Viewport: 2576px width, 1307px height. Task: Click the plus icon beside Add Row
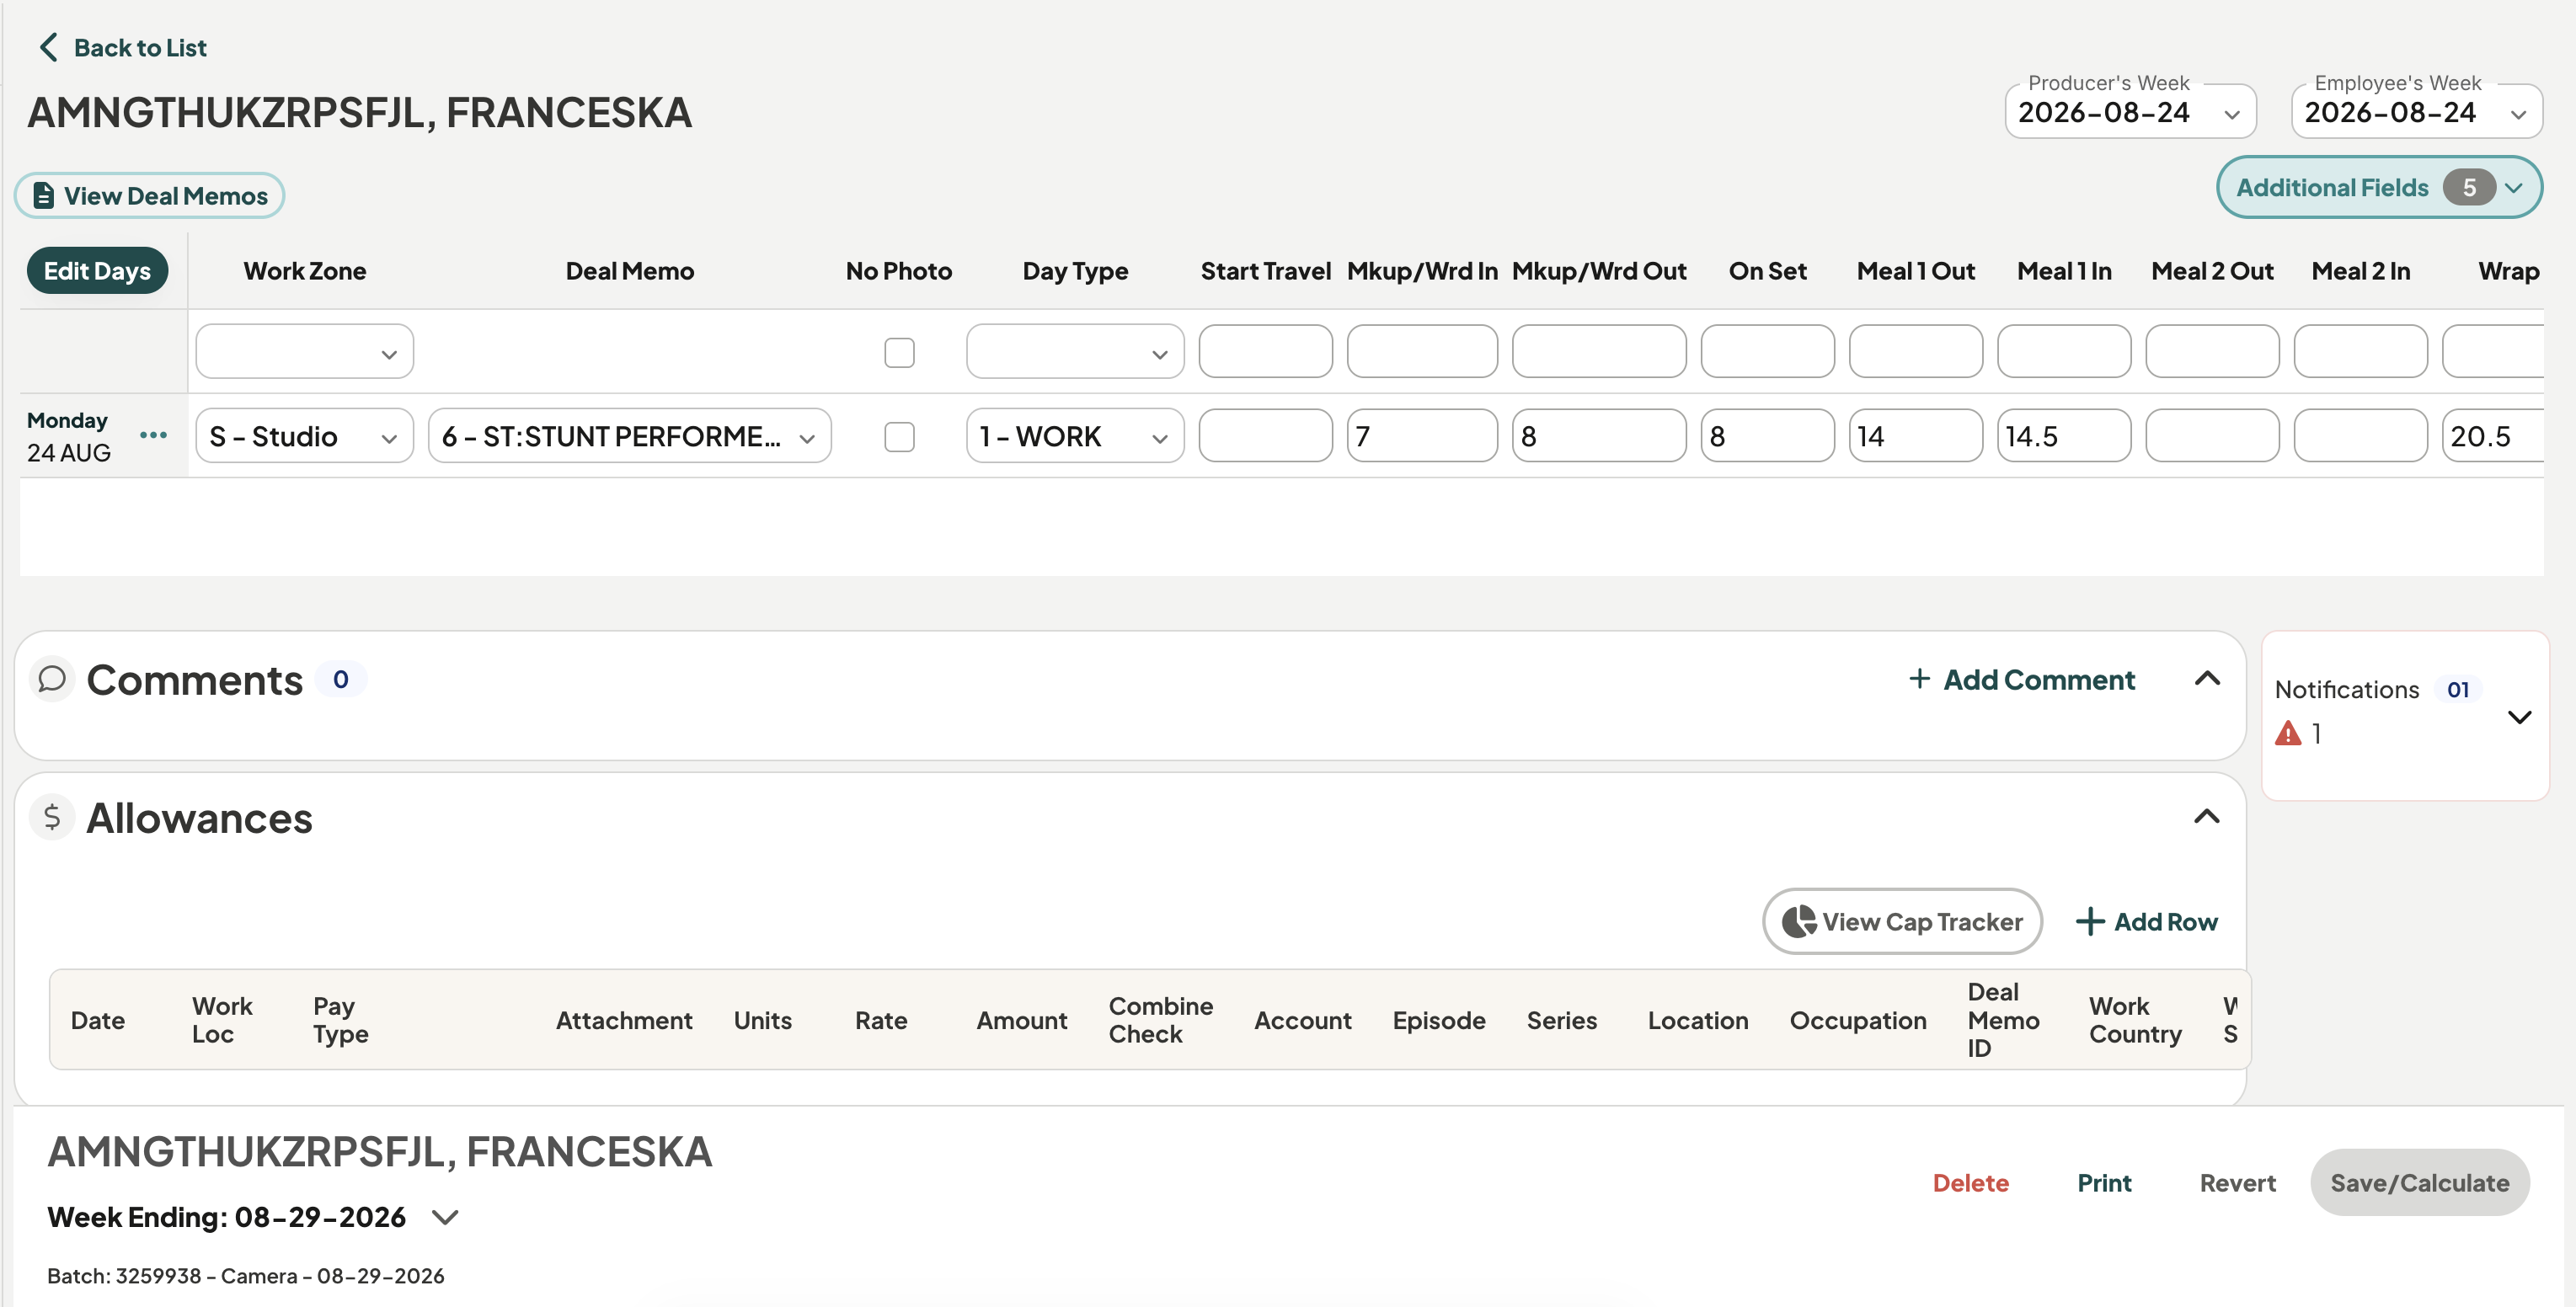2090,921
